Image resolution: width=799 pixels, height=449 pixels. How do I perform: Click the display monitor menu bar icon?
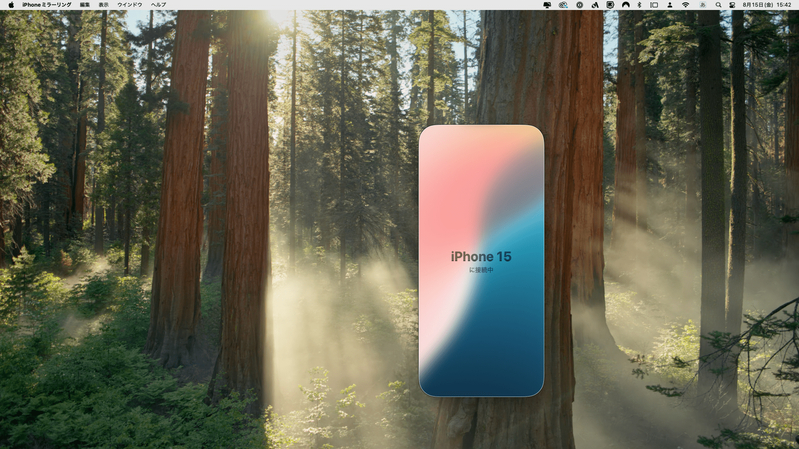click(547, 5)
